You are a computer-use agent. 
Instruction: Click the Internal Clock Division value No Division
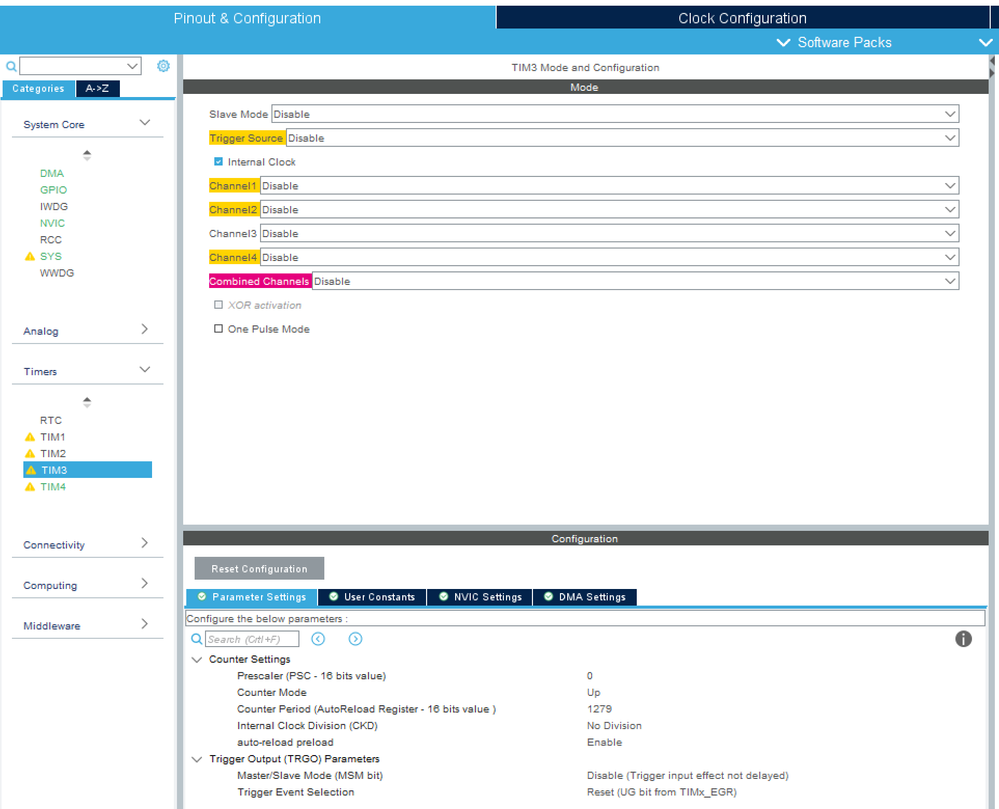(x=614, y=726)
